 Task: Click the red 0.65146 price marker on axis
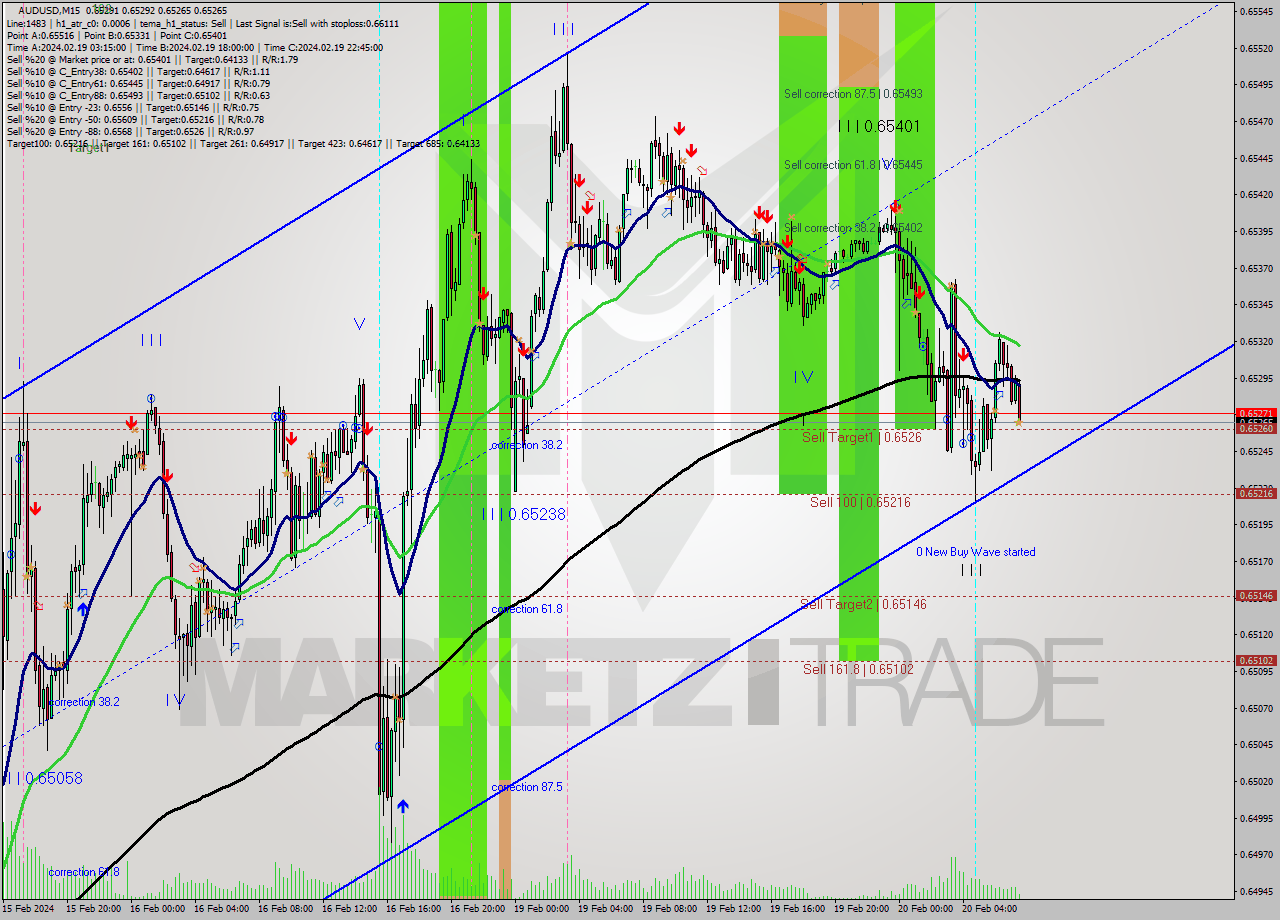coord(1255,595)
